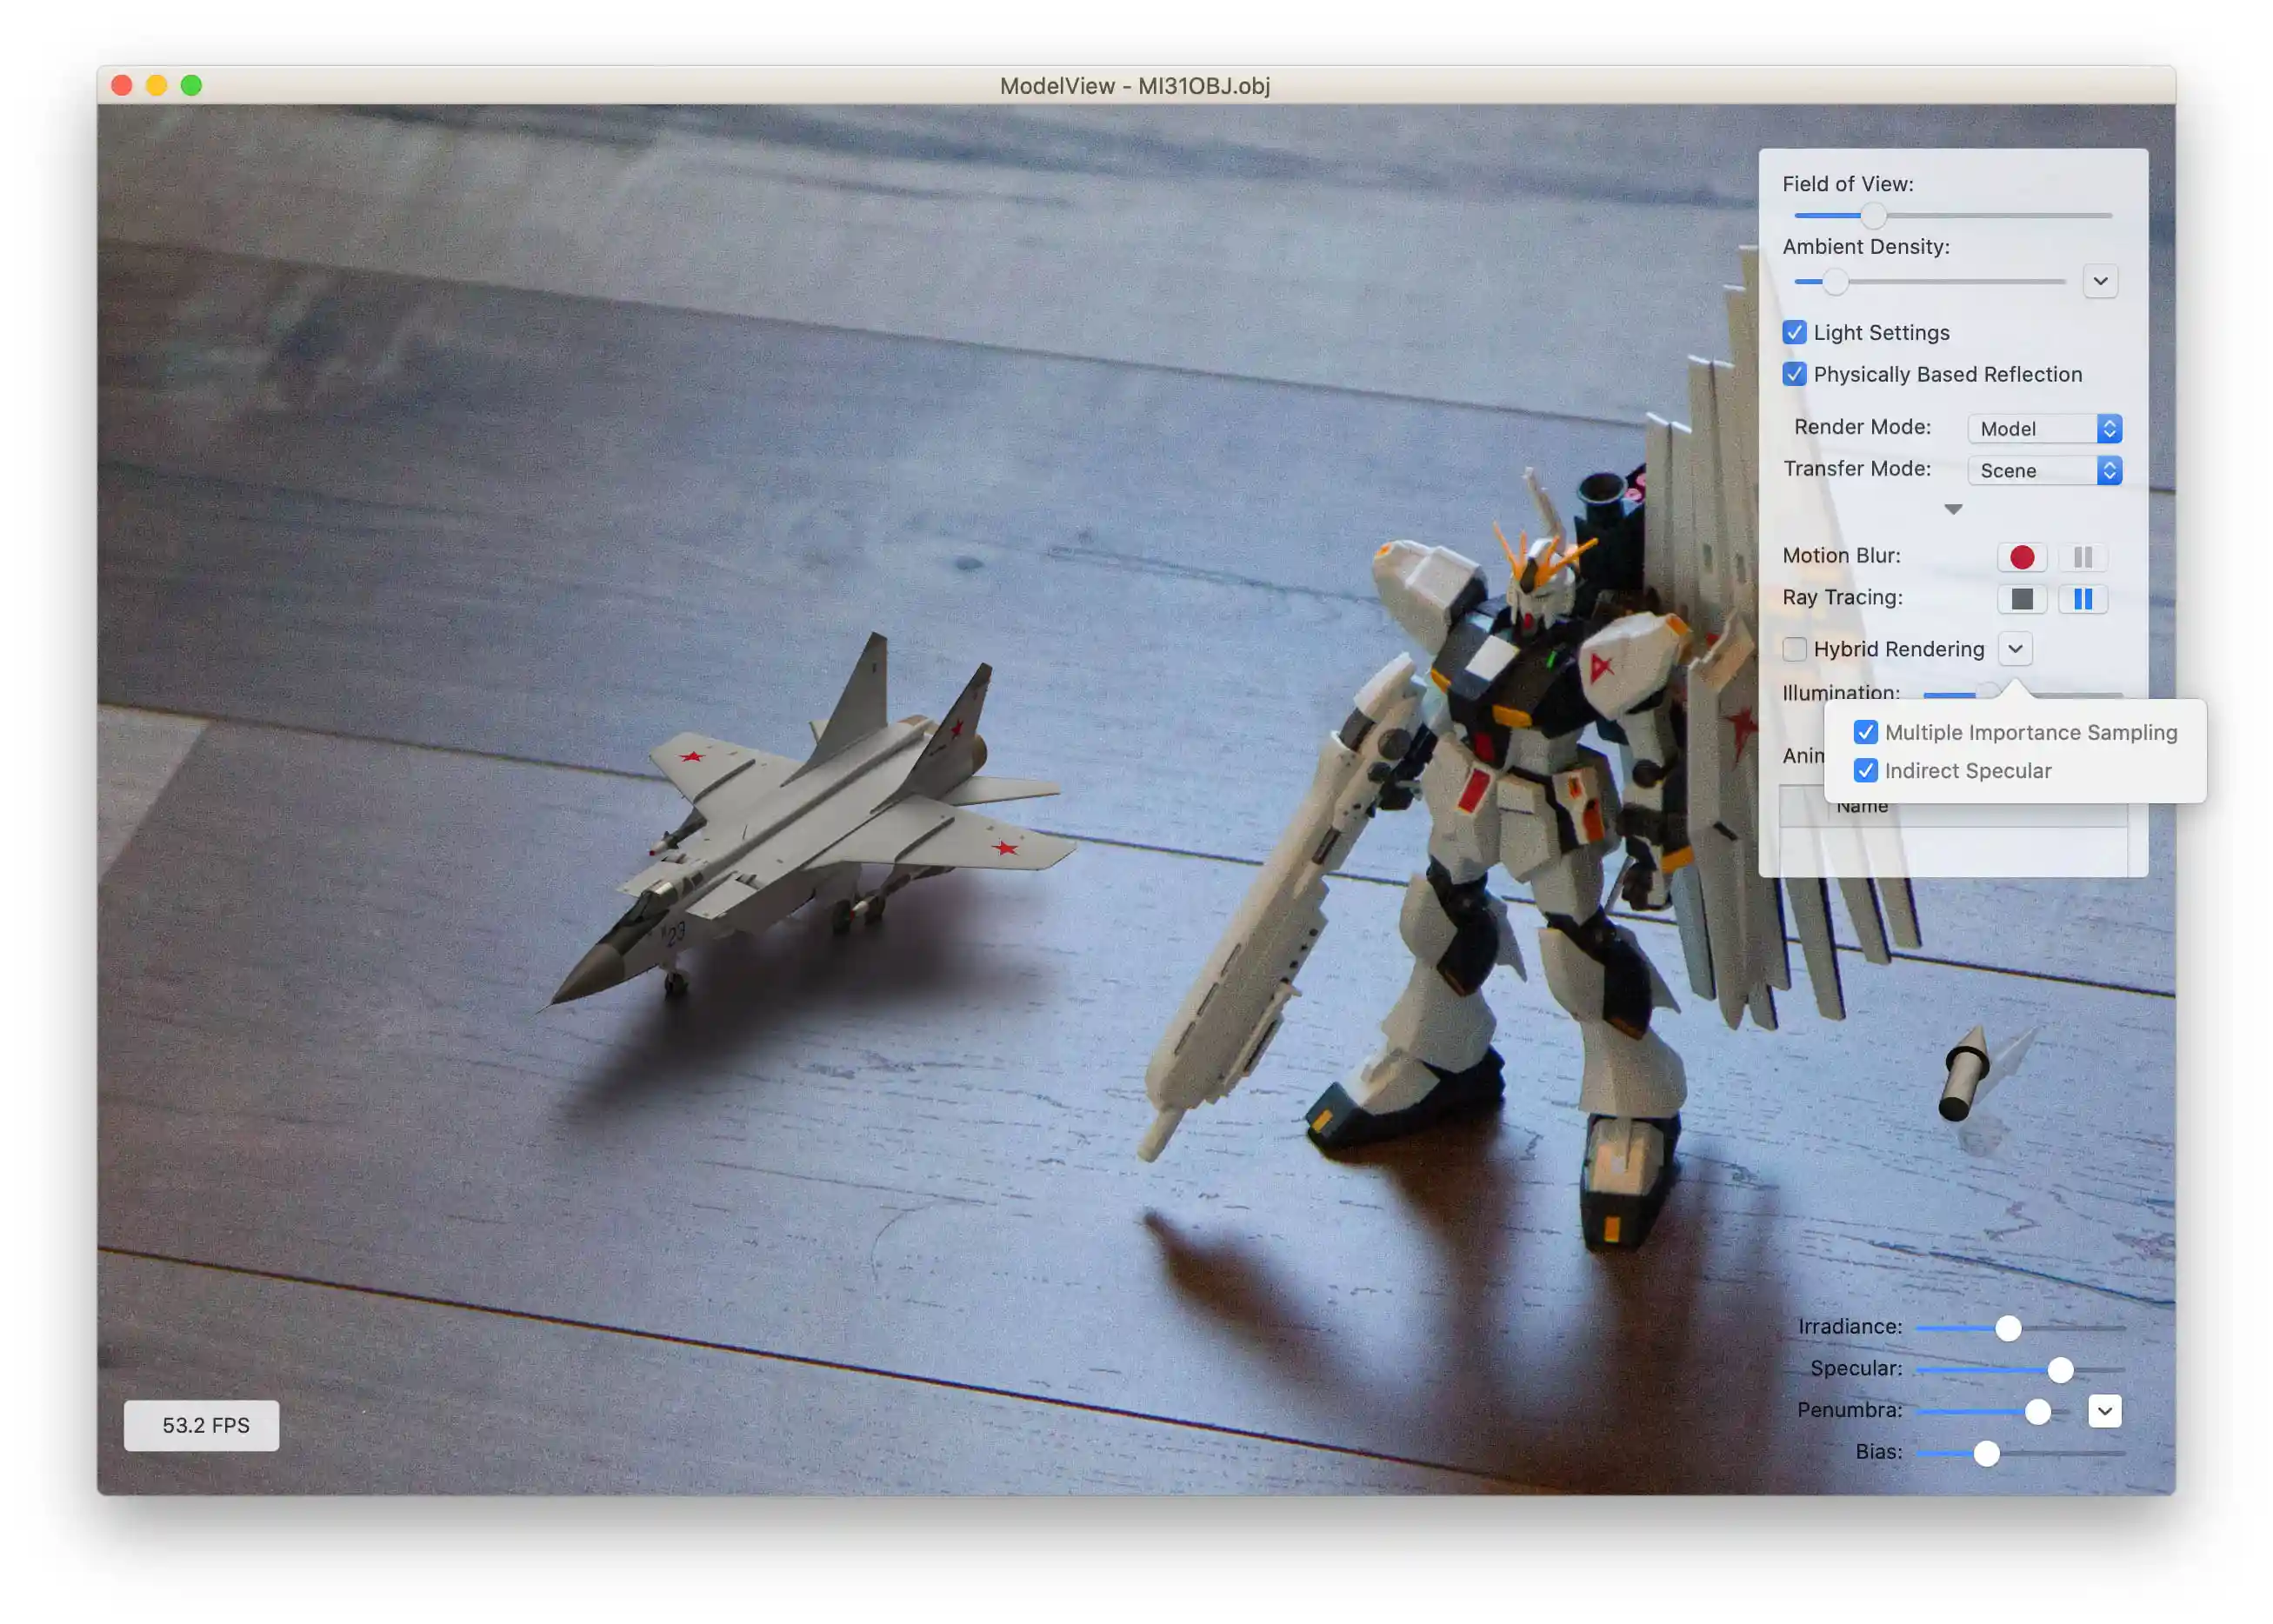Disable the Light Settings checkbox
Viewport: 2273px width, 1624px height.
[1794, 332]
